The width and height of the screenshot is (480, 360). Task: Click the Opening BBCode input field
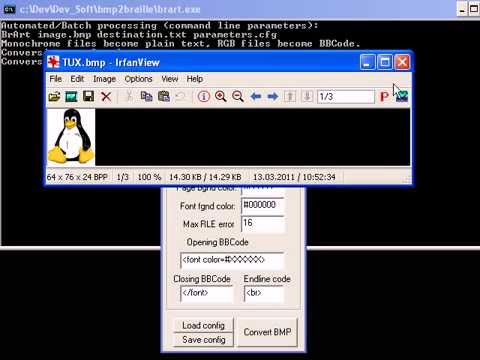point(232,260)
